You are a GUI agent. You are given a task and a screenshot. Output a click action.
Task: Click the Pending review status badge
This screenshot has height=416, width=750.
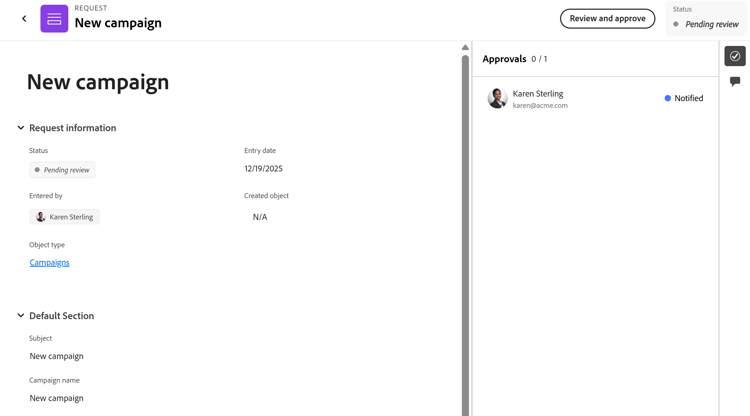[62, 170]
